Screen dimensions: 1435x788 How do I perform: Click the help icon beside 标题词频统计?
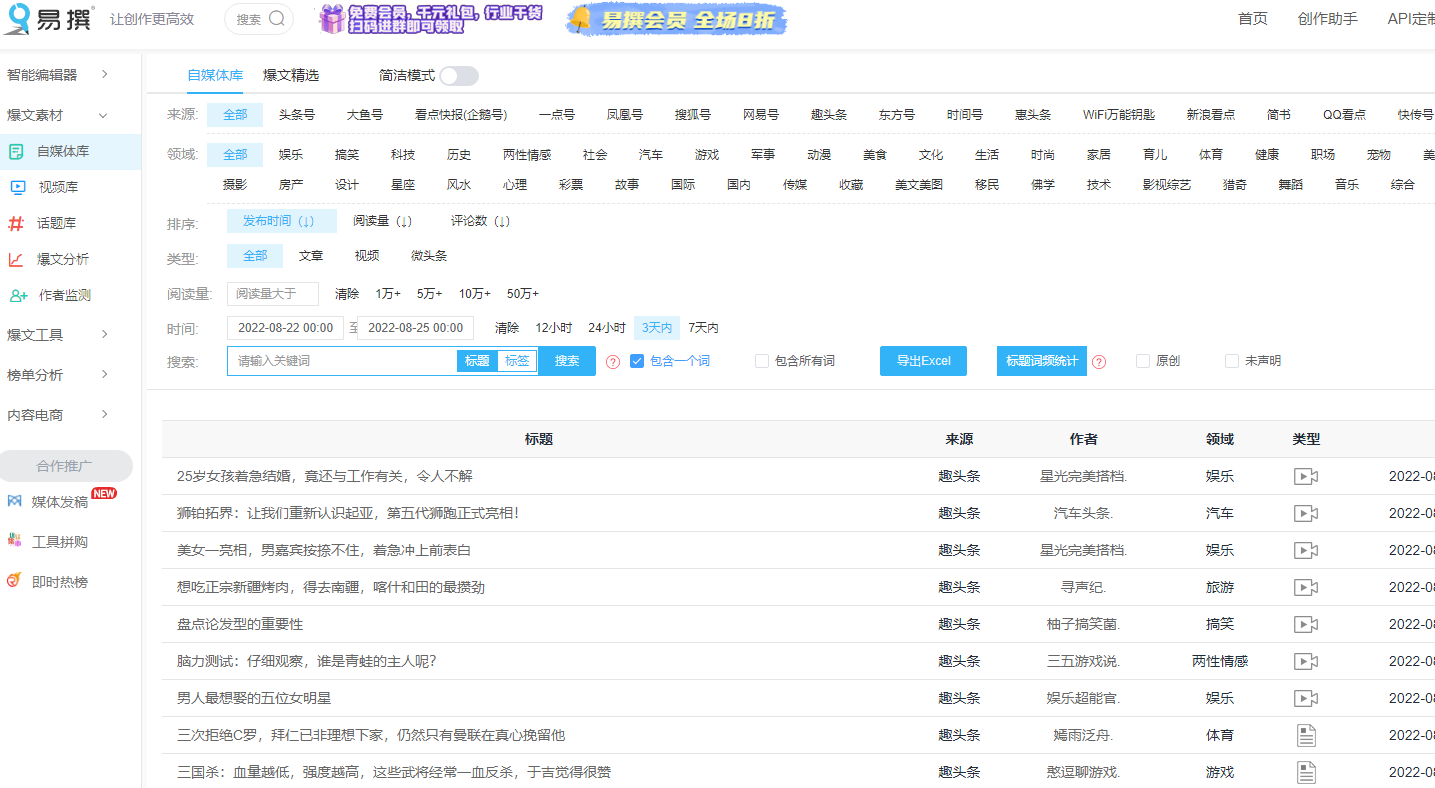(1099, 361)
